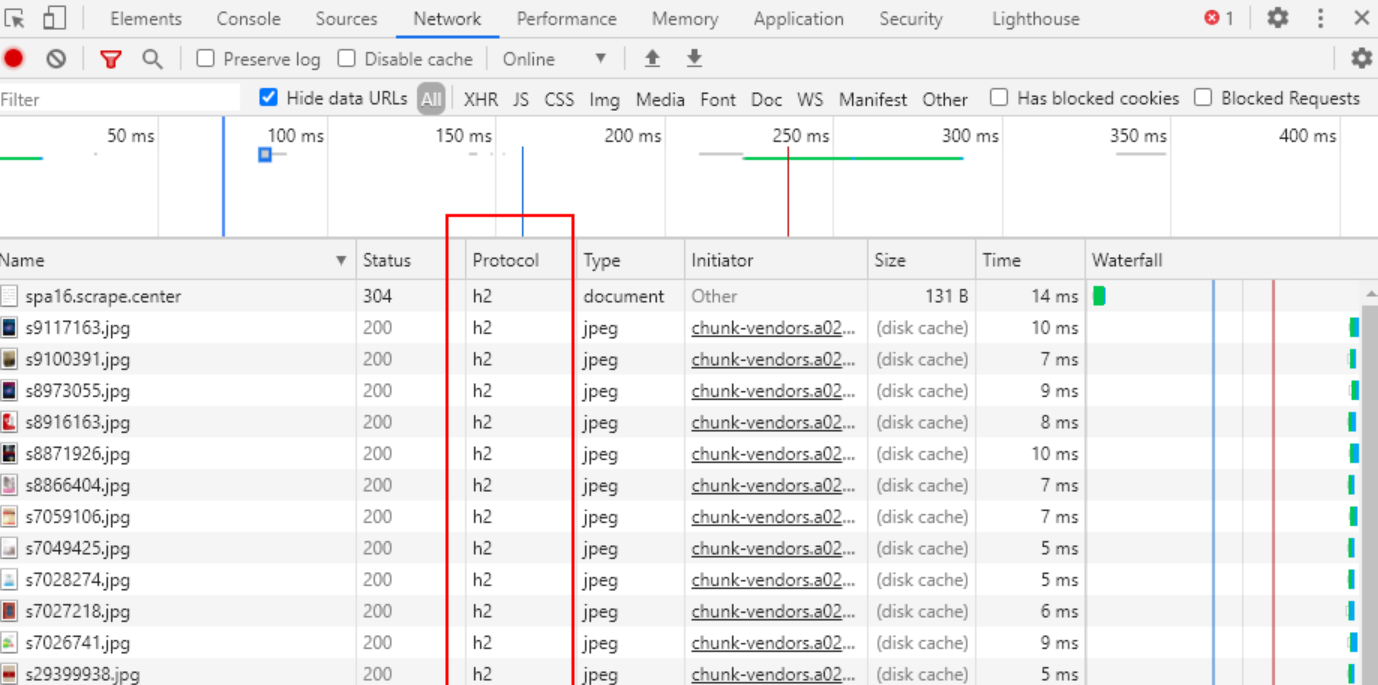Open network search with magnifier icon
This screenshot has height=685, width=1378.
(152, 59)
